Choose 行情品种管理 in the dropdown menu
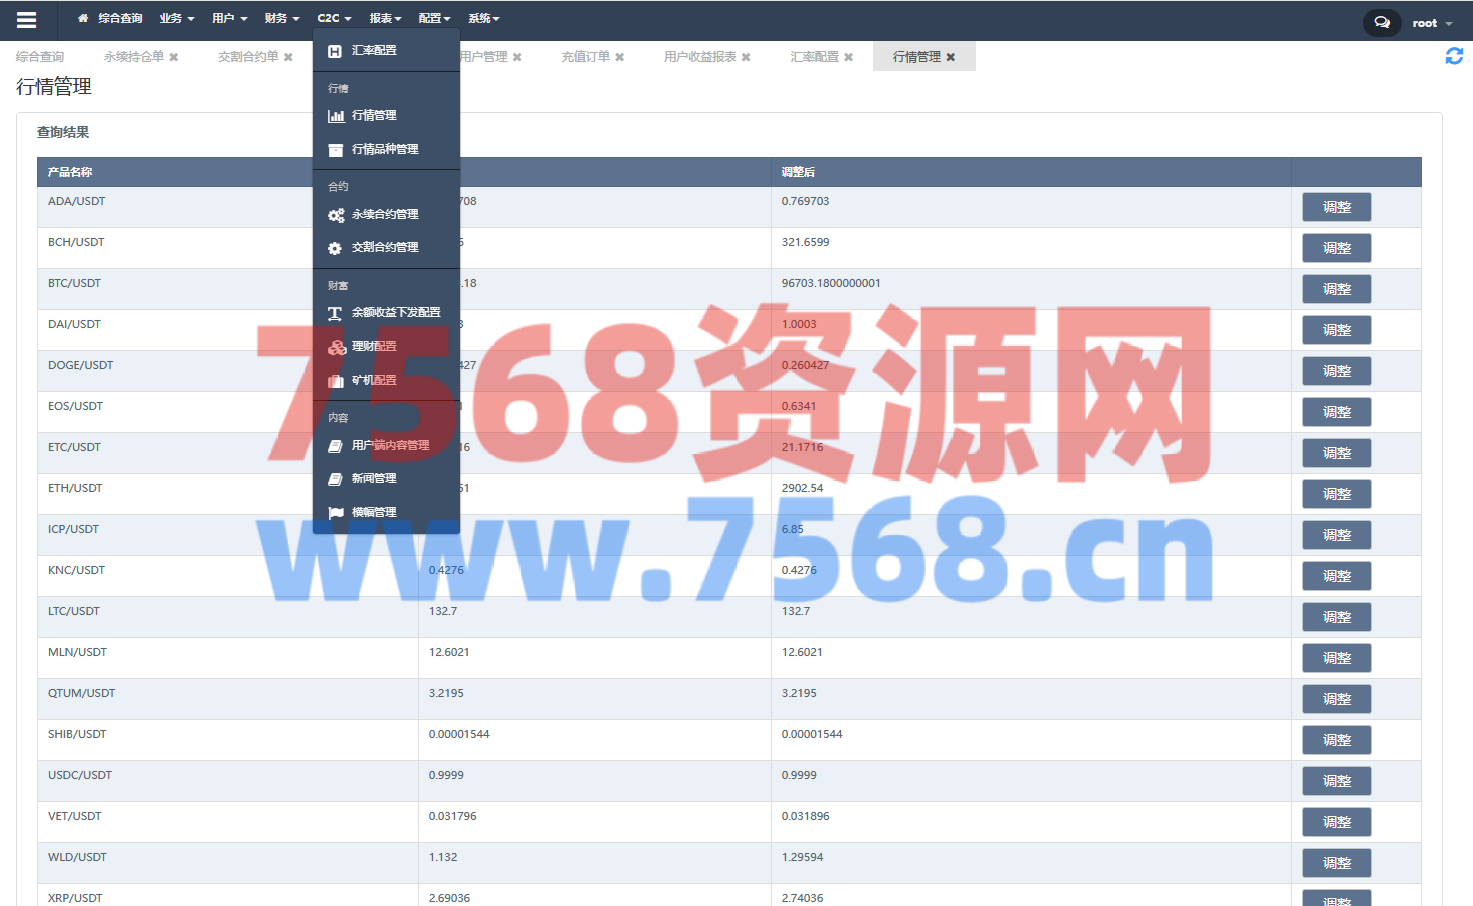This screenshot has height=906, width=1473. point(385,149)
